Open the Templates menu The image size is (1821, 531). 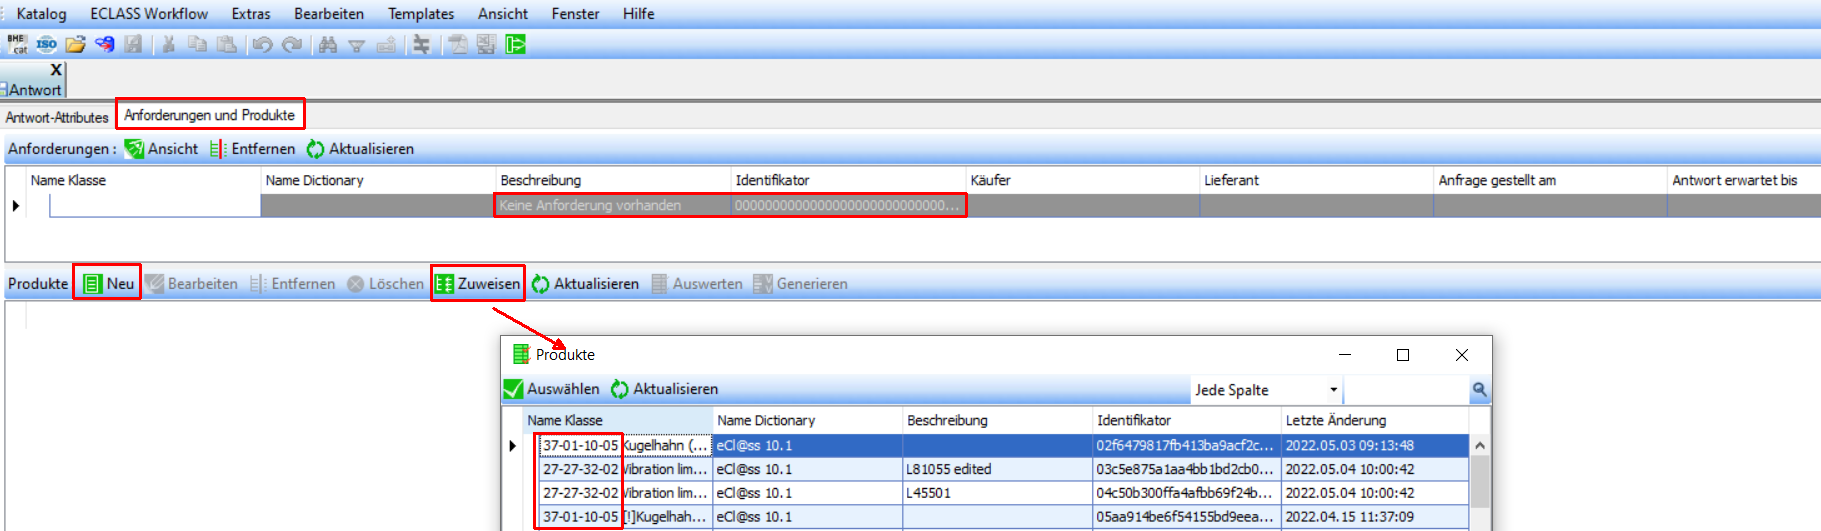point(420,14)
